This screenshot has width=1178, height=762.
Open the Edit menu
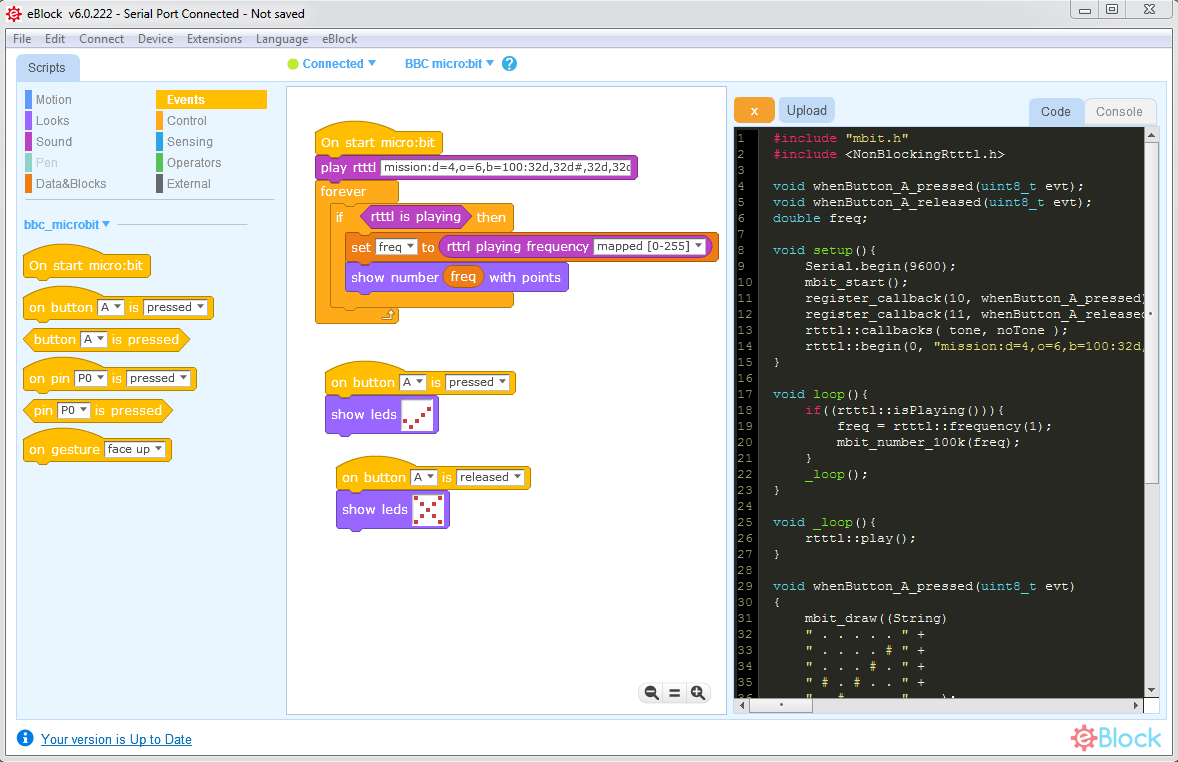[55, 39]
